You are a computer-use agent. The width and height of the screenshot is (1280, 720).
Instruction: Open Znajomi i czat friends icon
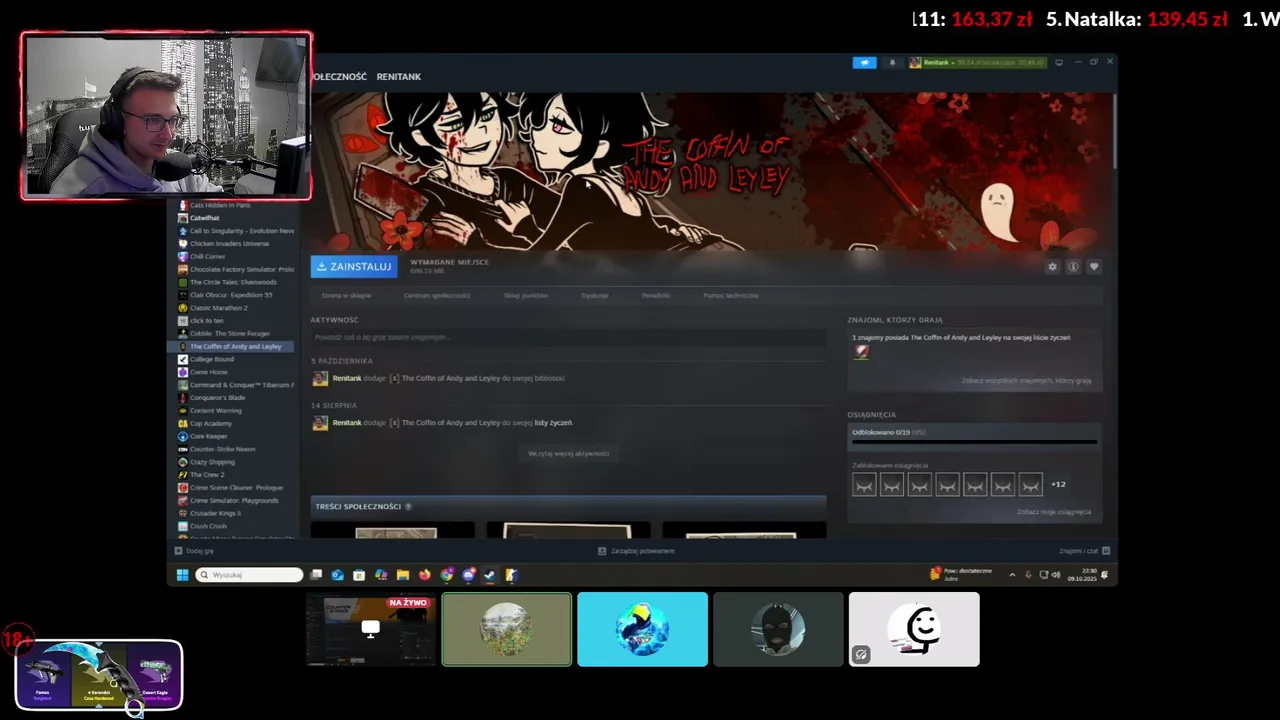(1106, 551)
